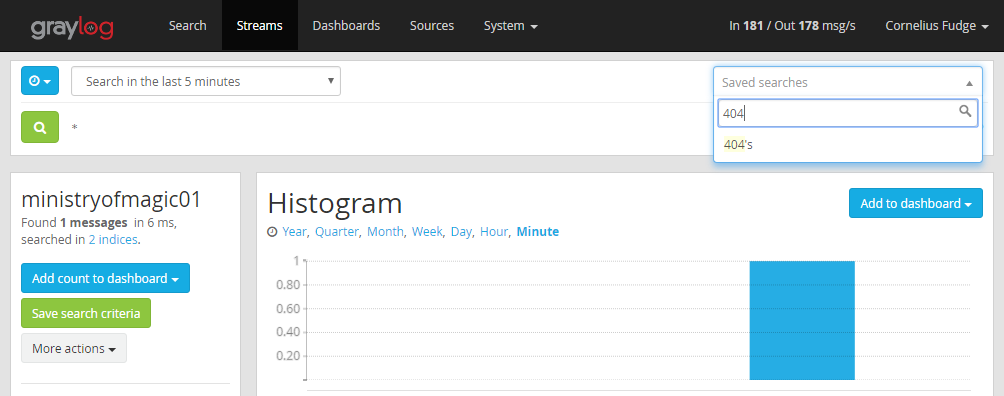
Task: Select the 404's saved search
Action: click(x=848, y=145)
